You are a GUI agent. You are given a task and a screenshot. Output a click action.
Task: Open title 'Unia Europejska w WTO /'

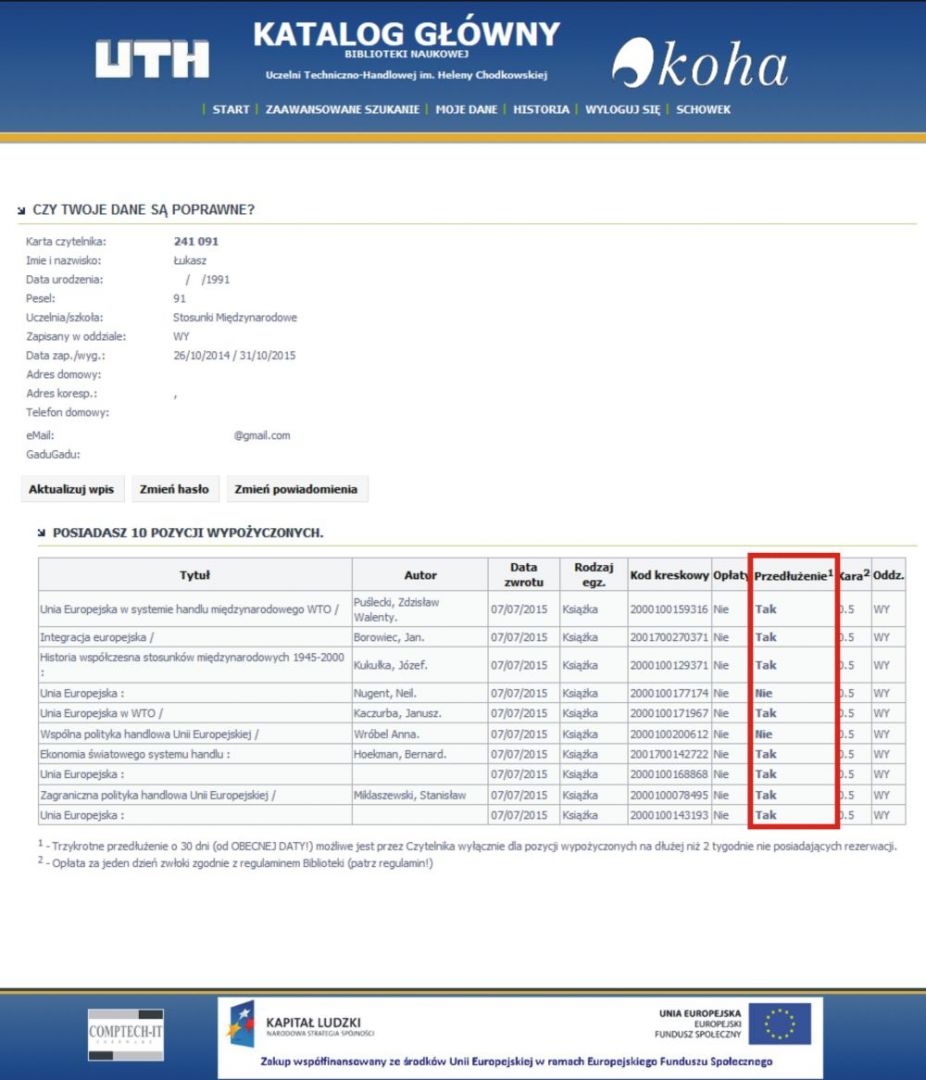coord(101,714)
